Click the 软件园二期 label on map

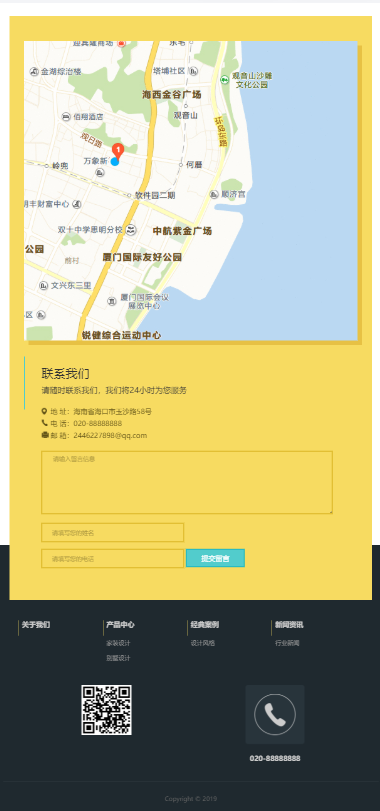point(155,196)
